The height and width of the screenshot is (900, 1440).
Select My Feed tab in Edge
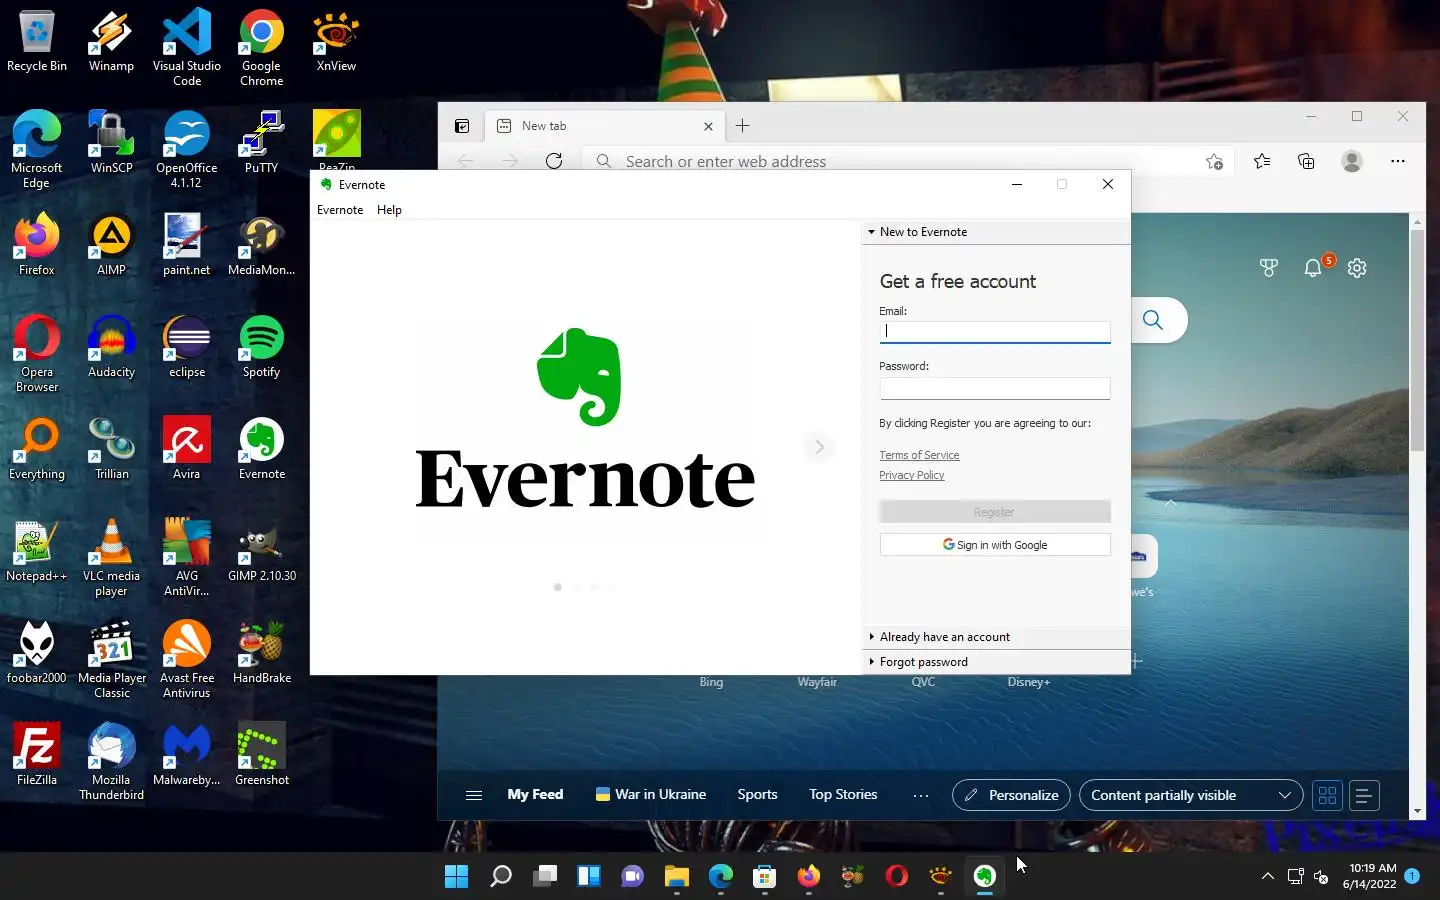tap(535, 794)
